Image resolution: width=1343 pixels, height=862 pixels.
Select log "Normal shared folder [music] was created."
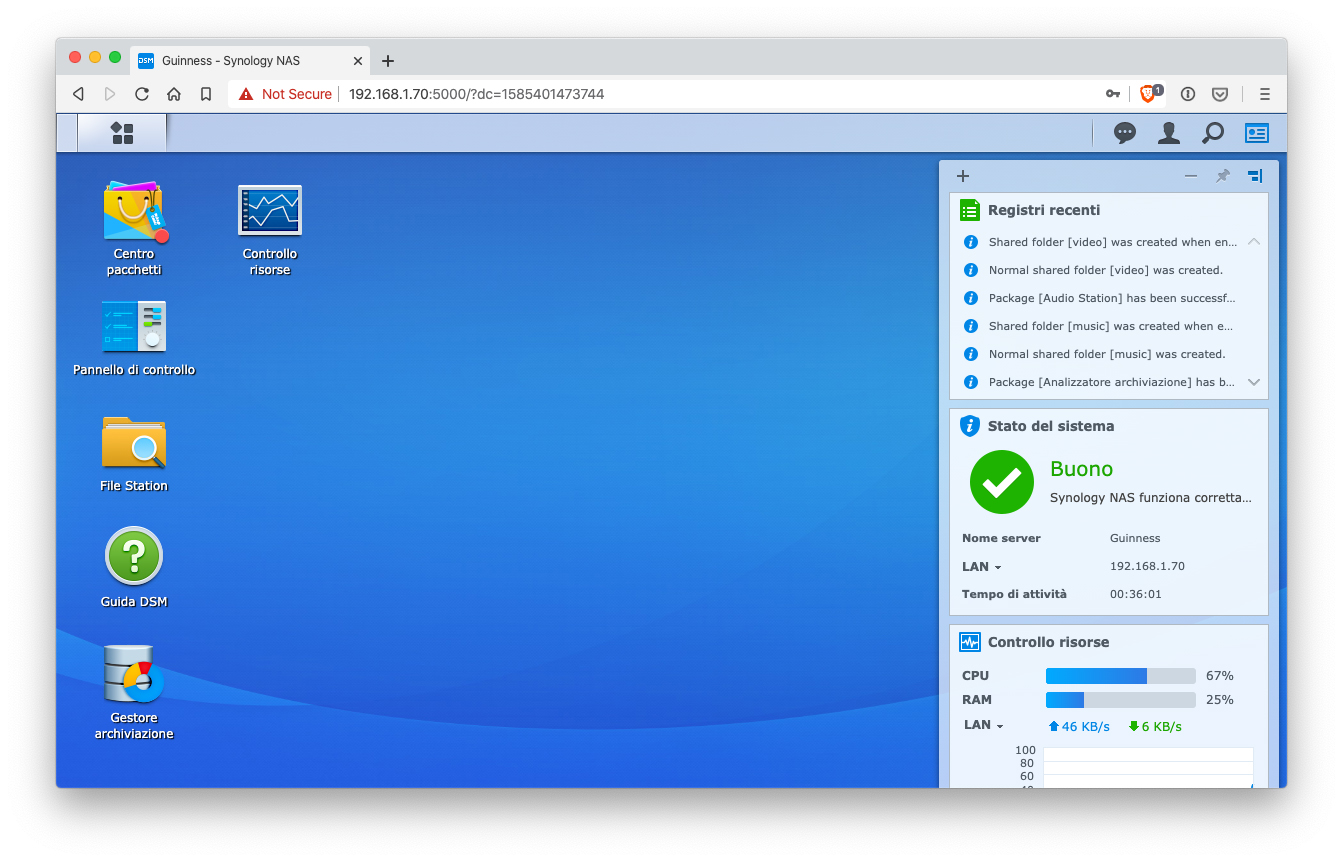tap(1106, 354)
